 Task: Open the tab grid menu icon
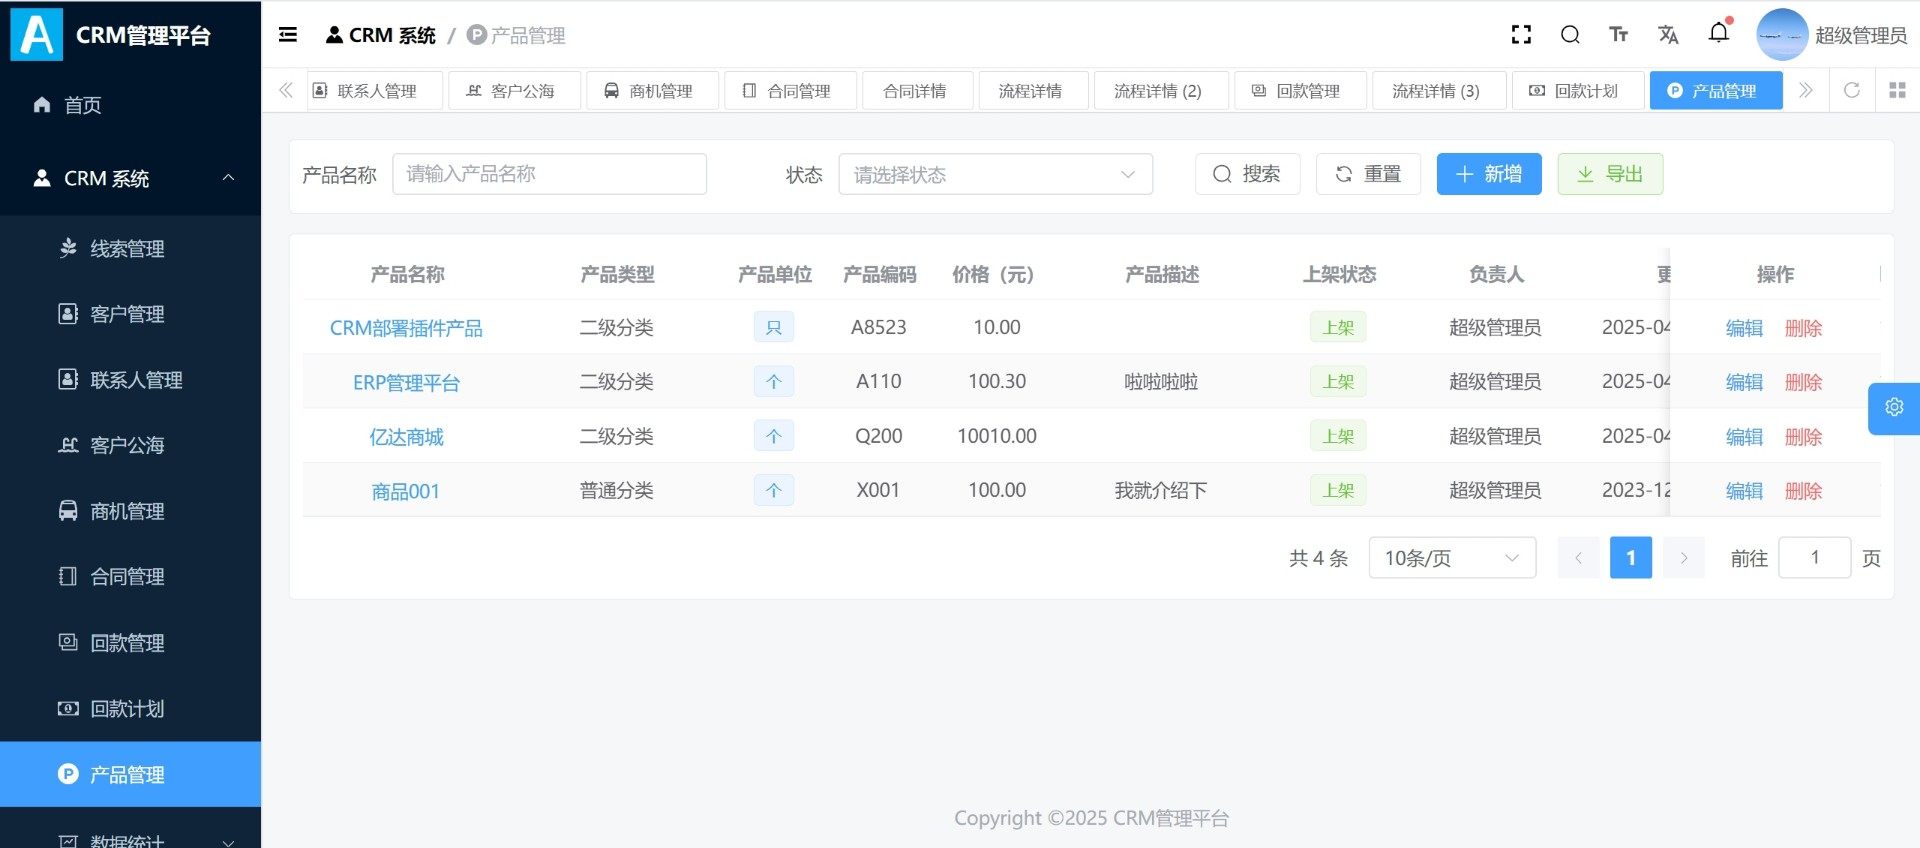click(1897, 90)
